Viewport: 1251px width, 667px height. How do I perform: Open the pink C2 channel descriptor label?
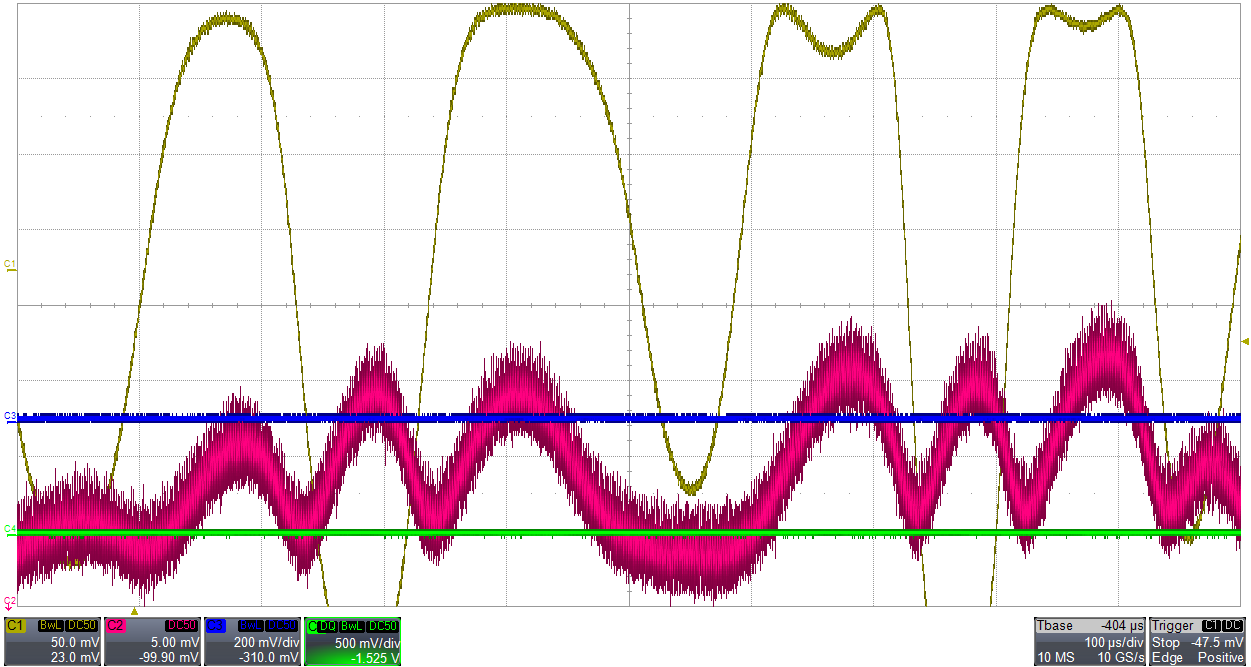click(x=115, y=625)
